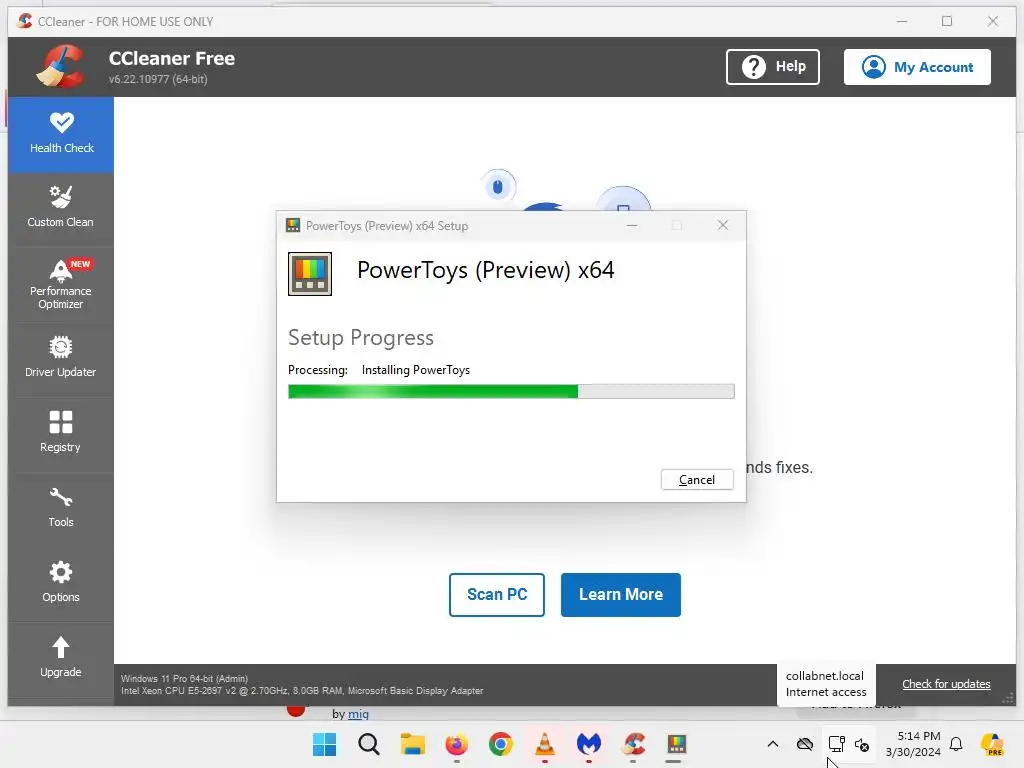Click "v6.22.10977 (64-bit)" version text
Viewport: 1024px width, 768px height.
[x=158, y=79]
